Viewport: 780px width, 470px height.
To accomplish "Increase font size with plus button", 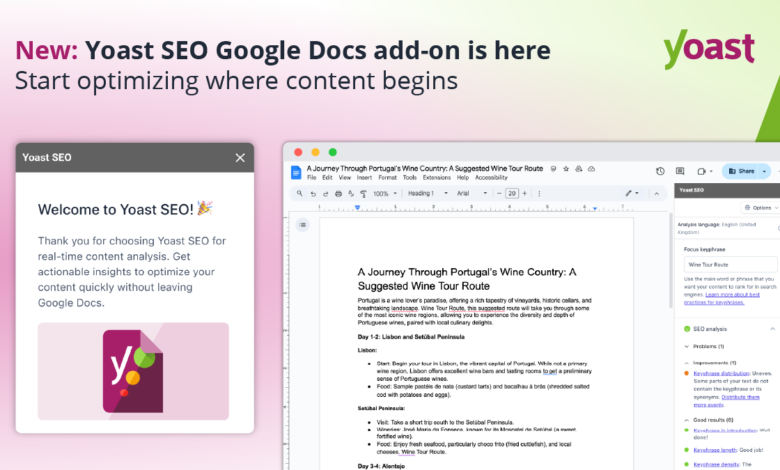I will [524, 193].
